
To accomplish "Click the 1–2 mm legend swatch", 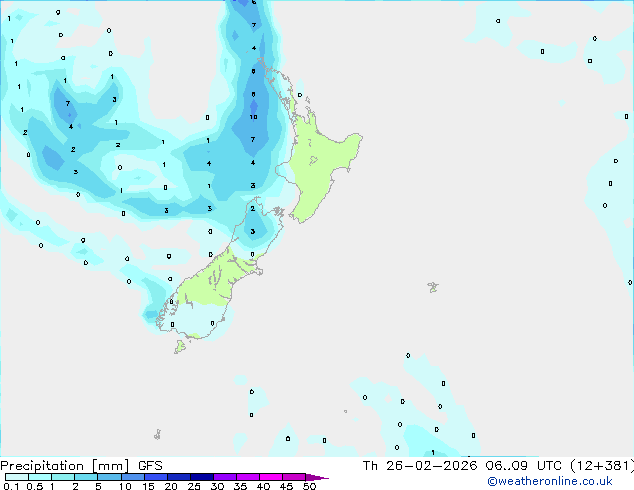I will click(63, 477).
